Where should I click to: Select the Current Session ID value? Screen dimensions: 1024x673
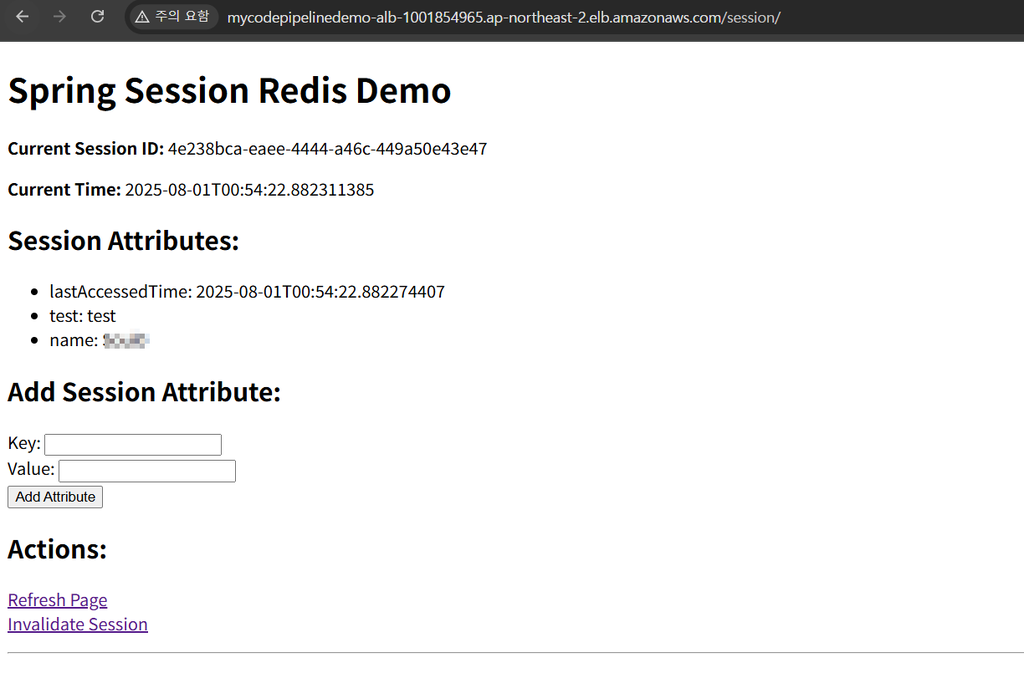[x=327, y=148]
